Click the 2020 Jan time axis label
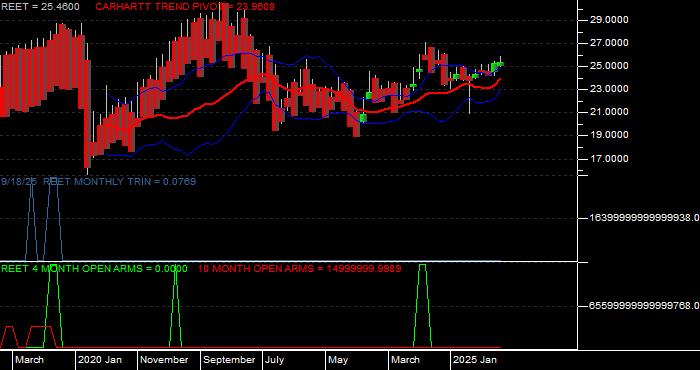This screenshot has height=370, width=700. [x=100, y=360]
